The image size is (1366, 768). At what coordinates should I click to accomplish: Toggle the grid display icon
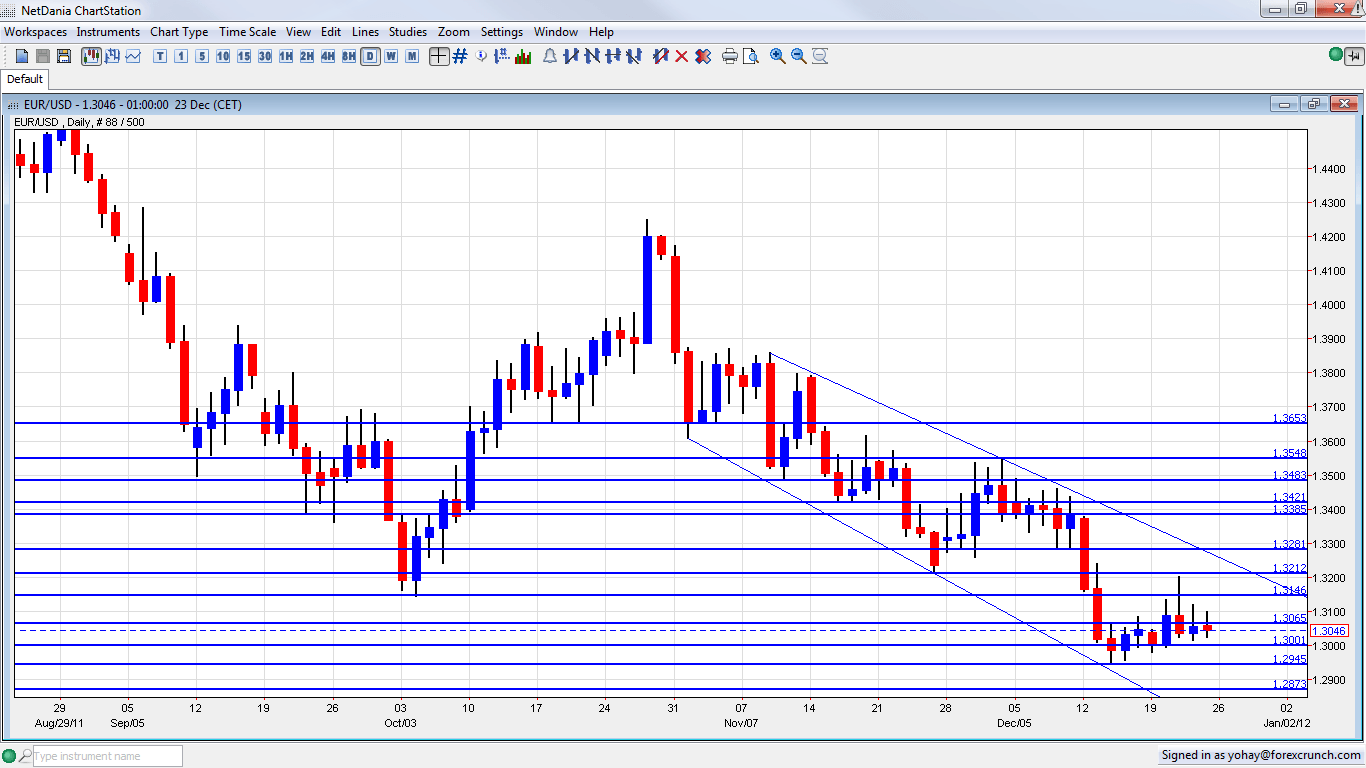click(458, 57)
